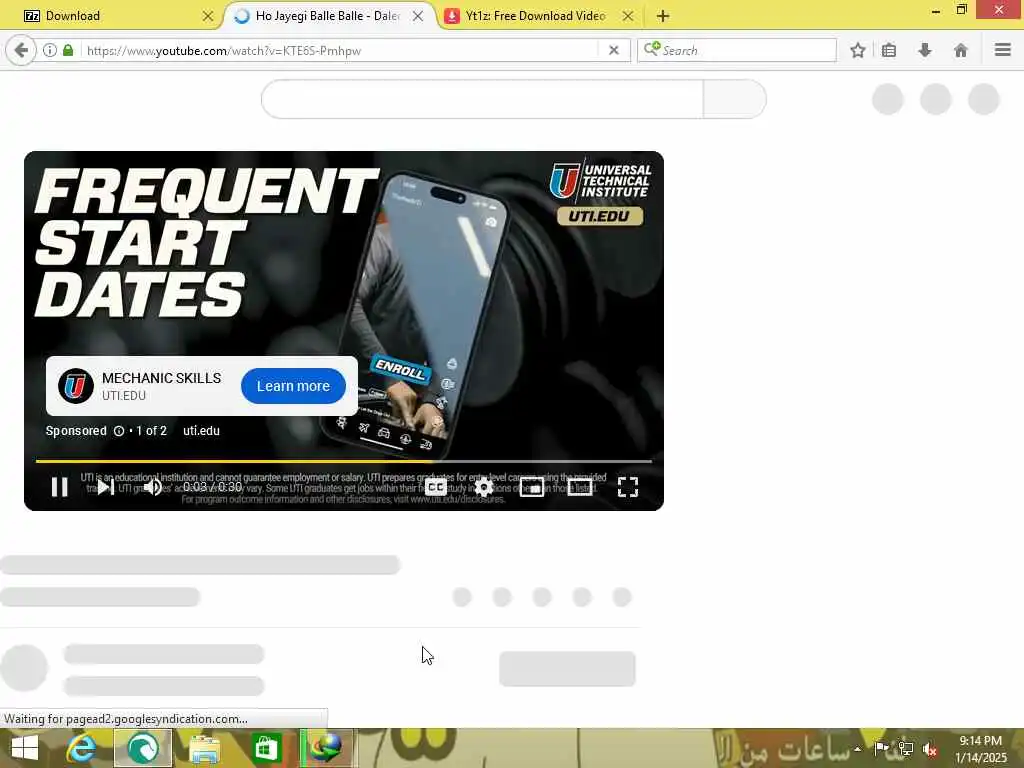Close the Download tab
Image resolution: width=1024 pixels, height=768 pixels.
coord(208,16)
